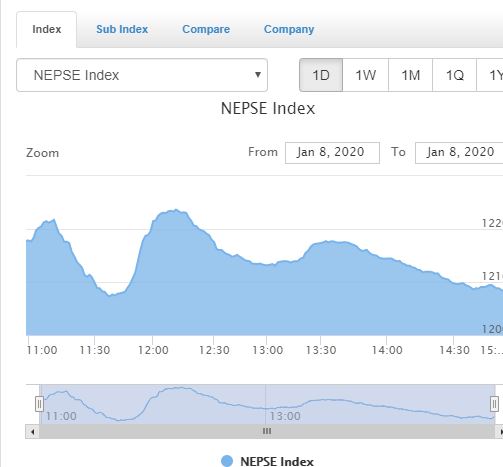Click the 11:30 axis label

[95, 350]
